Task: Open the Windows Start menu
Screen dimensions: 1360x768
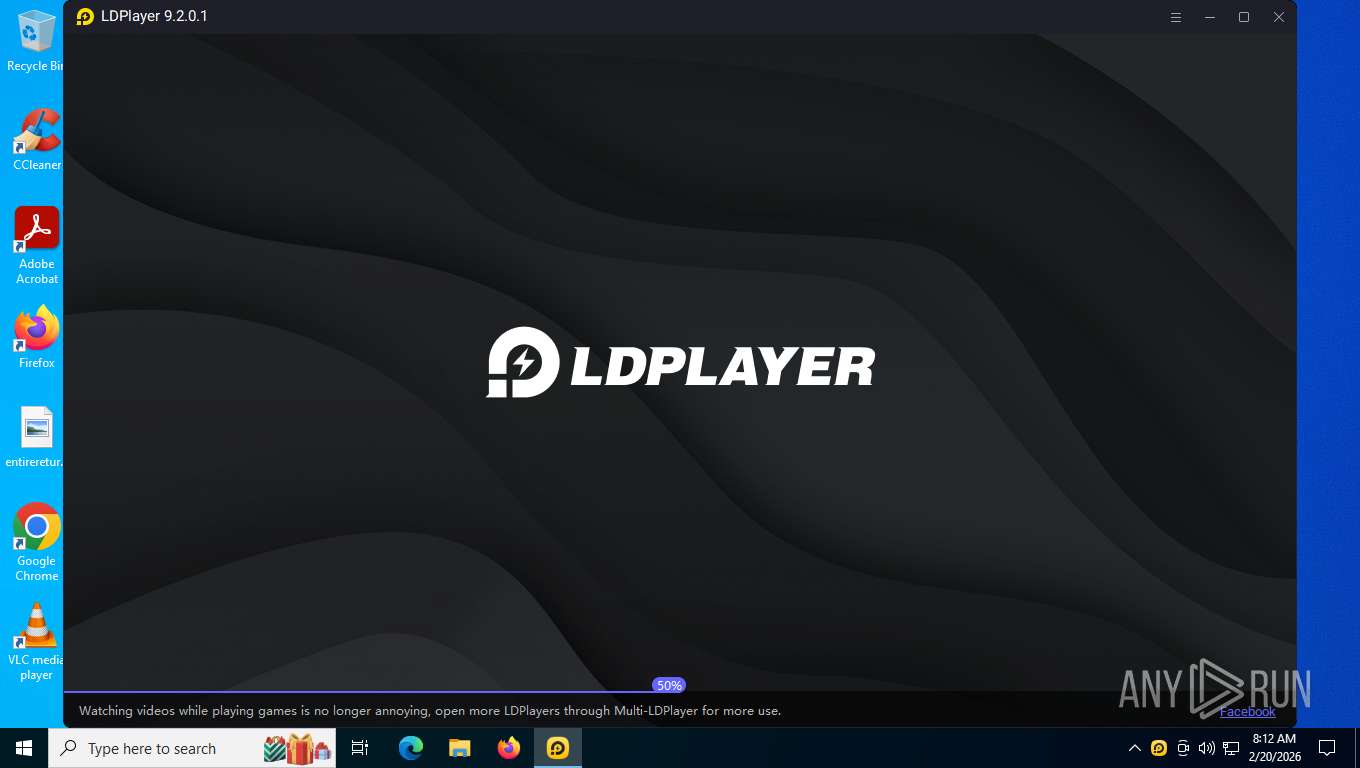Action: (24, 748)
